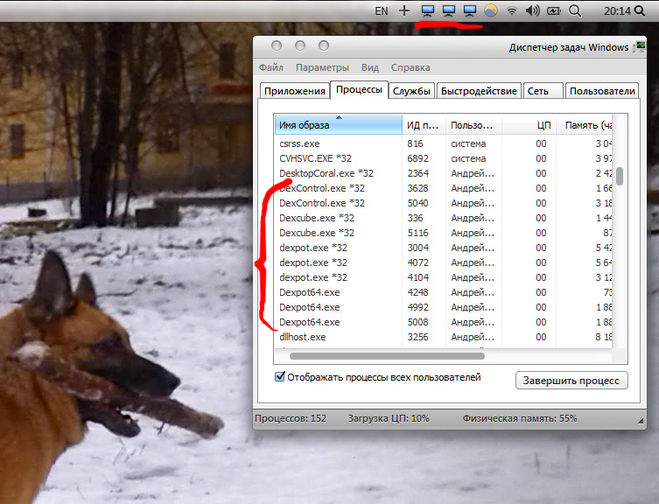Open the Wi-Fi network tray icon
This screenshot has height=504, width=659.
(x=511, y=11)
